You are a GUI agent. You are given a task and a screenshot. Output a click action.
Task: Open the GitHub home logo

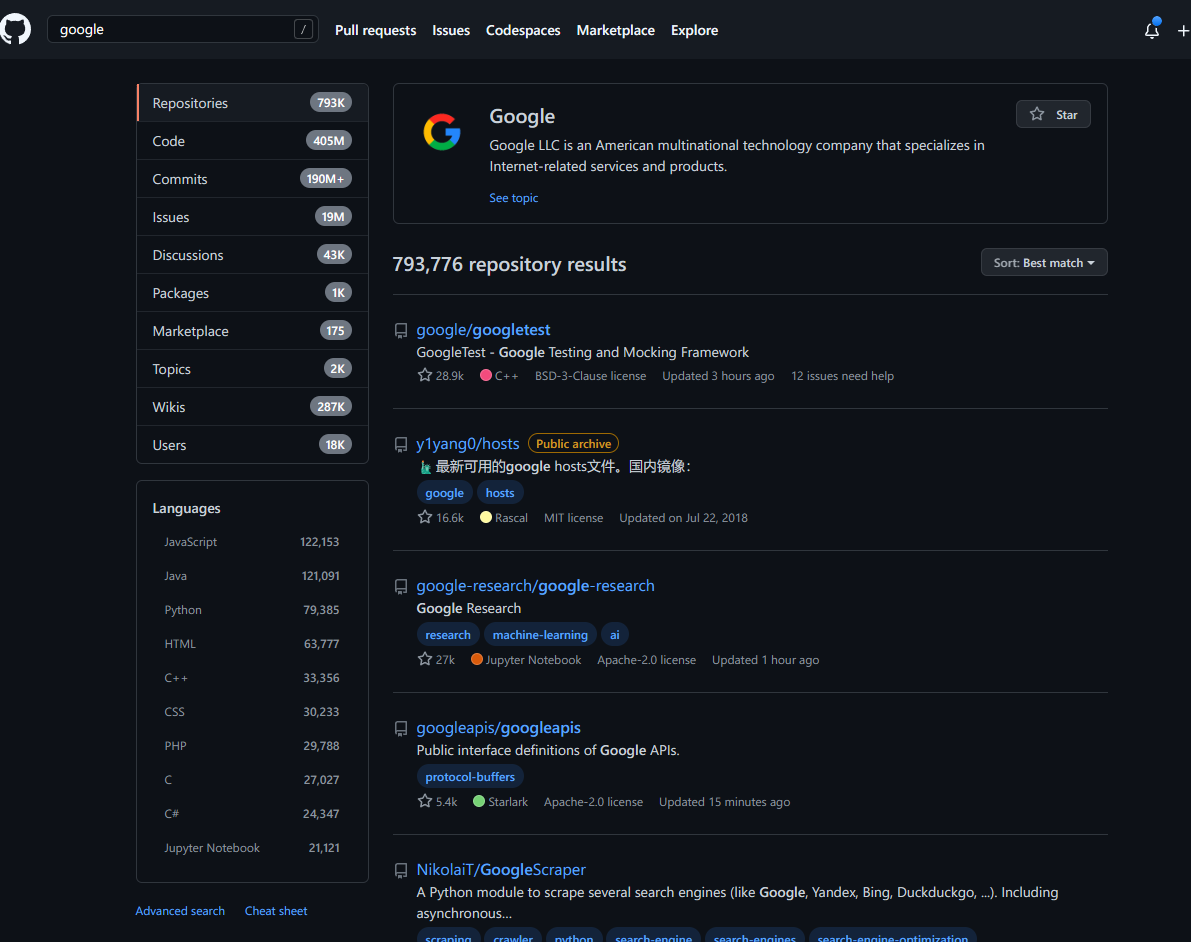[15, 30]
